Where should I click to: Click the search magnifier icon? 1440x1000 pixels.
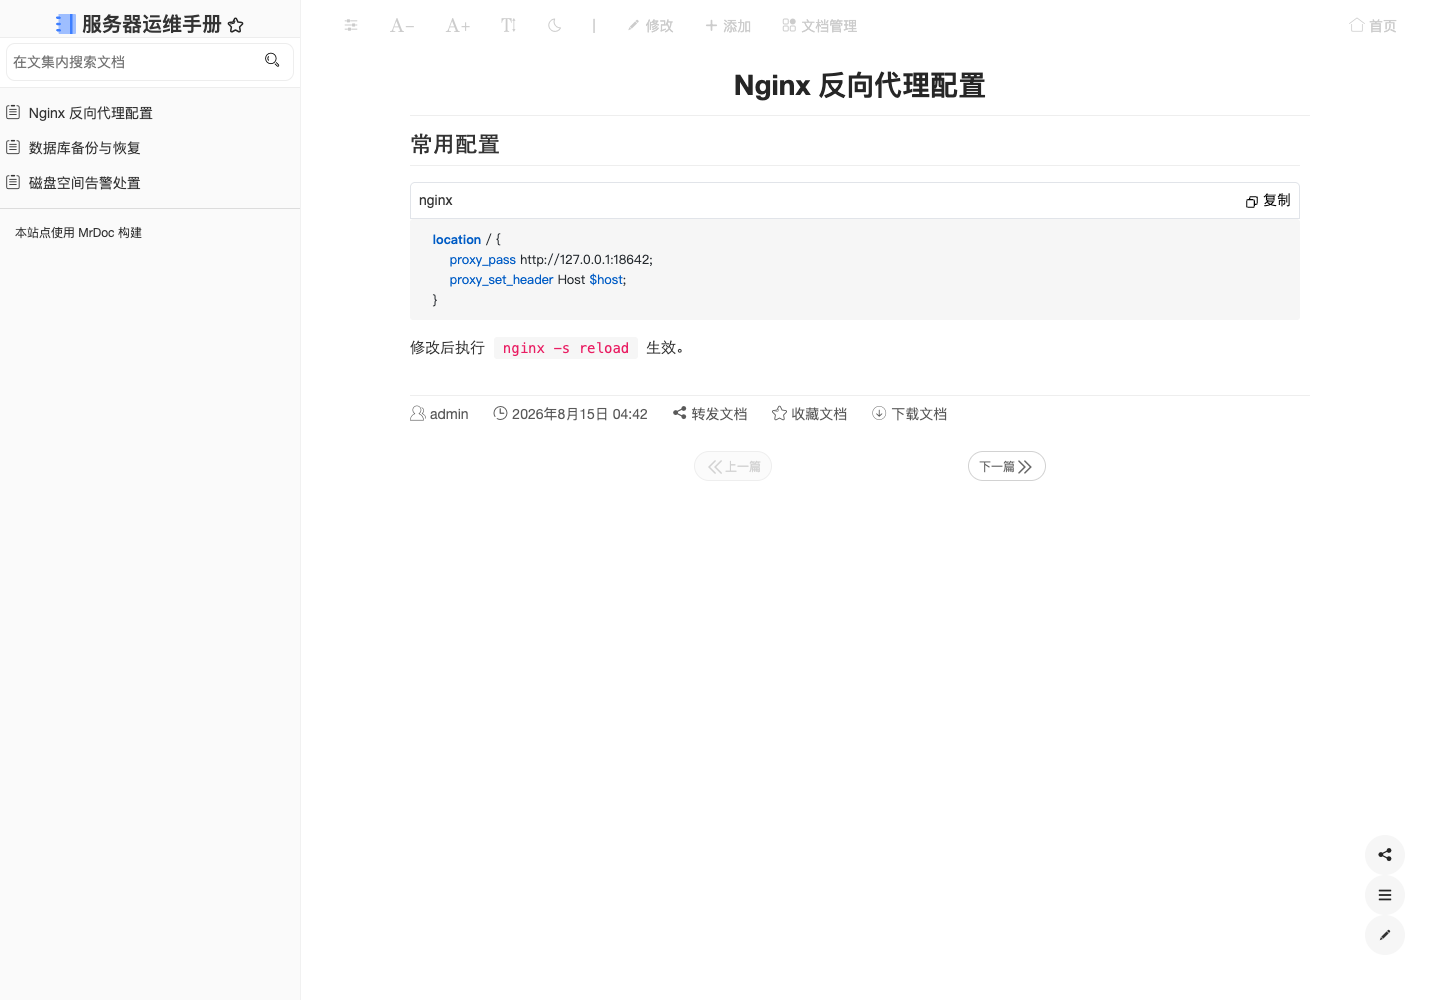[272, 61]
